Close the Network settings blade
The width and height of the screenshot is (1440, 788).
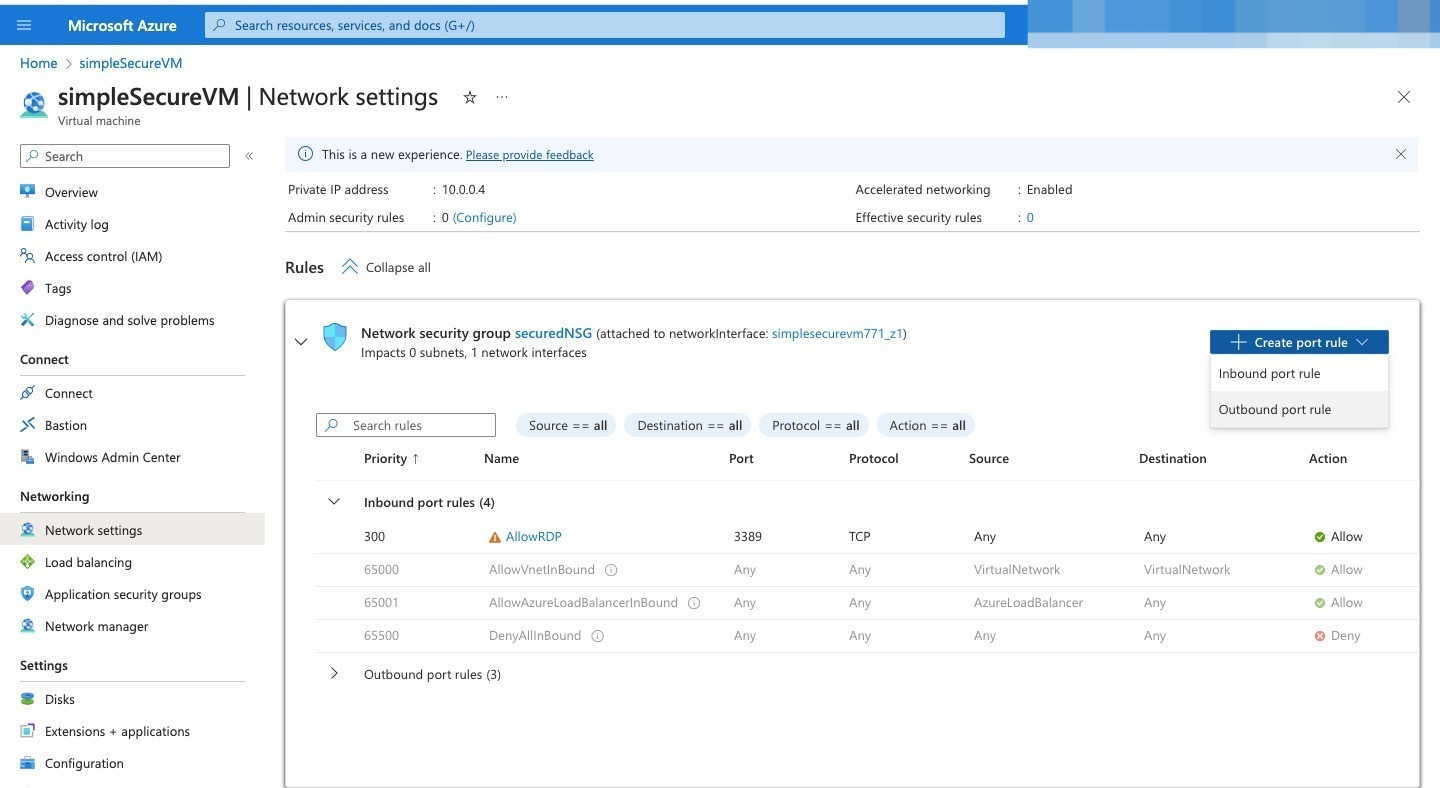(1404, 97)
